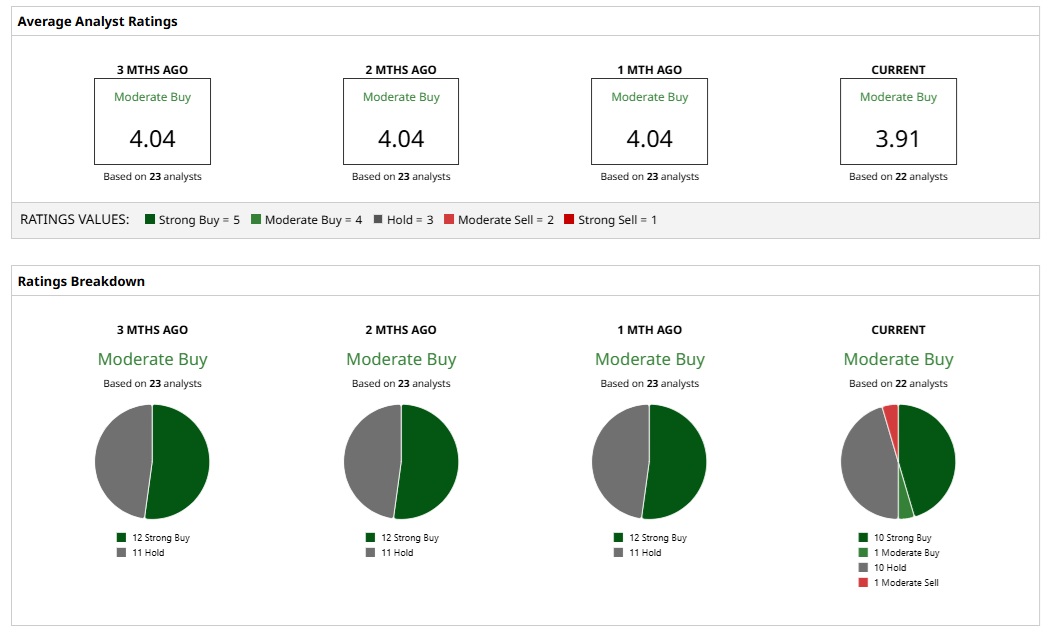The height and width of the screenshot is (637, 1059).
Task: Click the Hold gray legend swatch
Action: tap(378, 219)
